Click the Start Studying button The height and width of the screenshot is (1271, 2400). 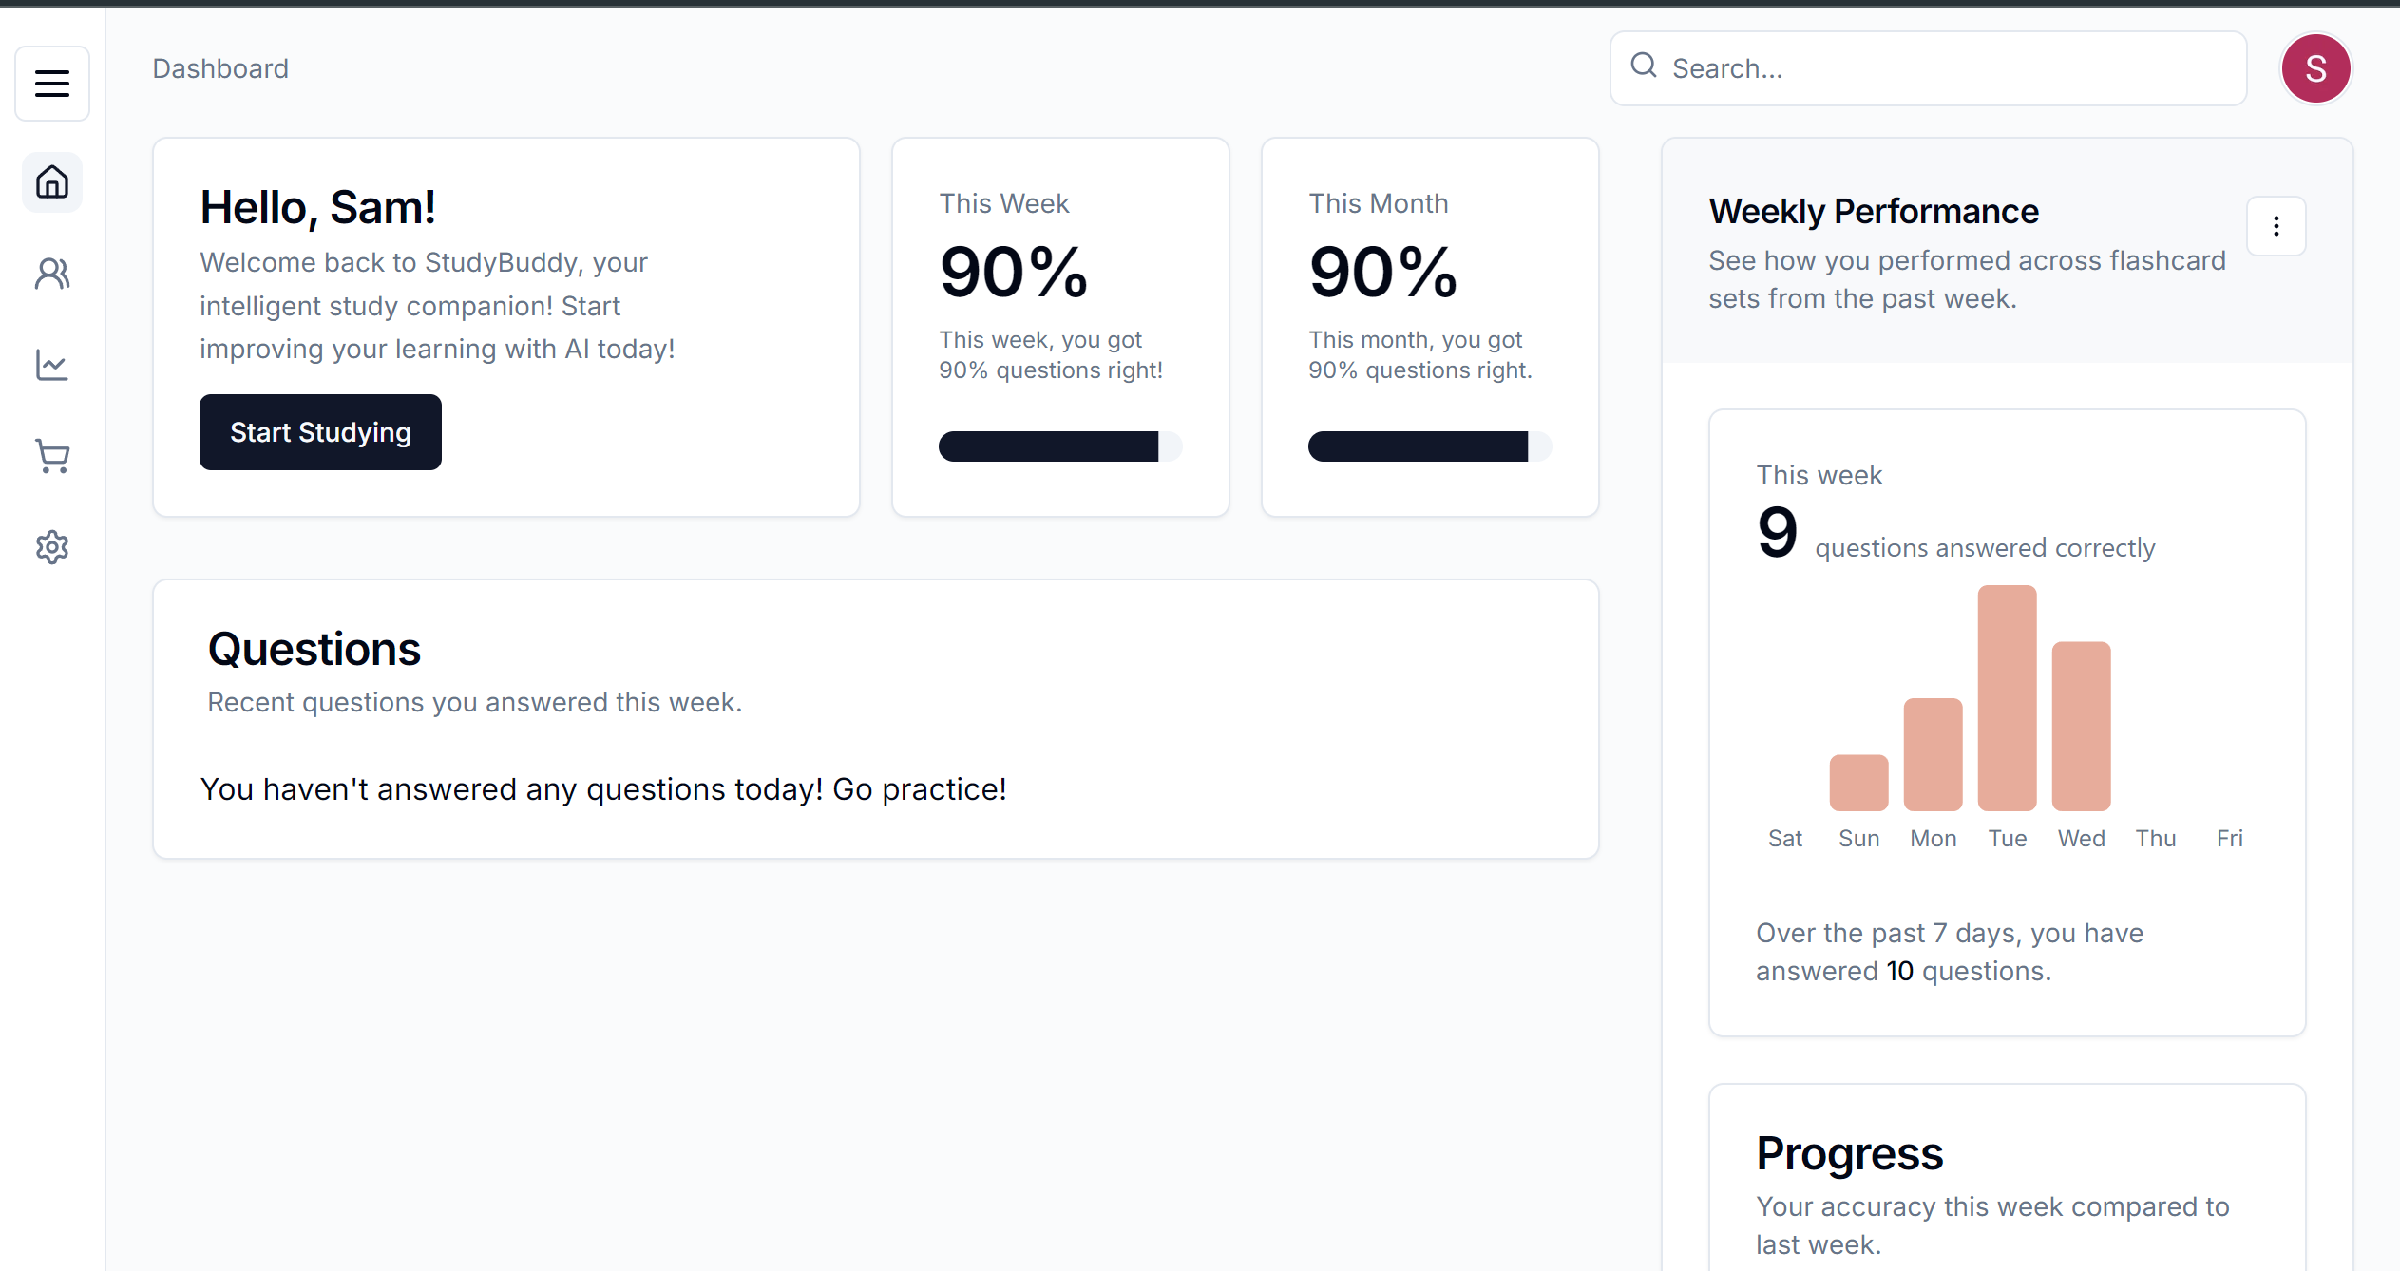(x=320, y=432)
